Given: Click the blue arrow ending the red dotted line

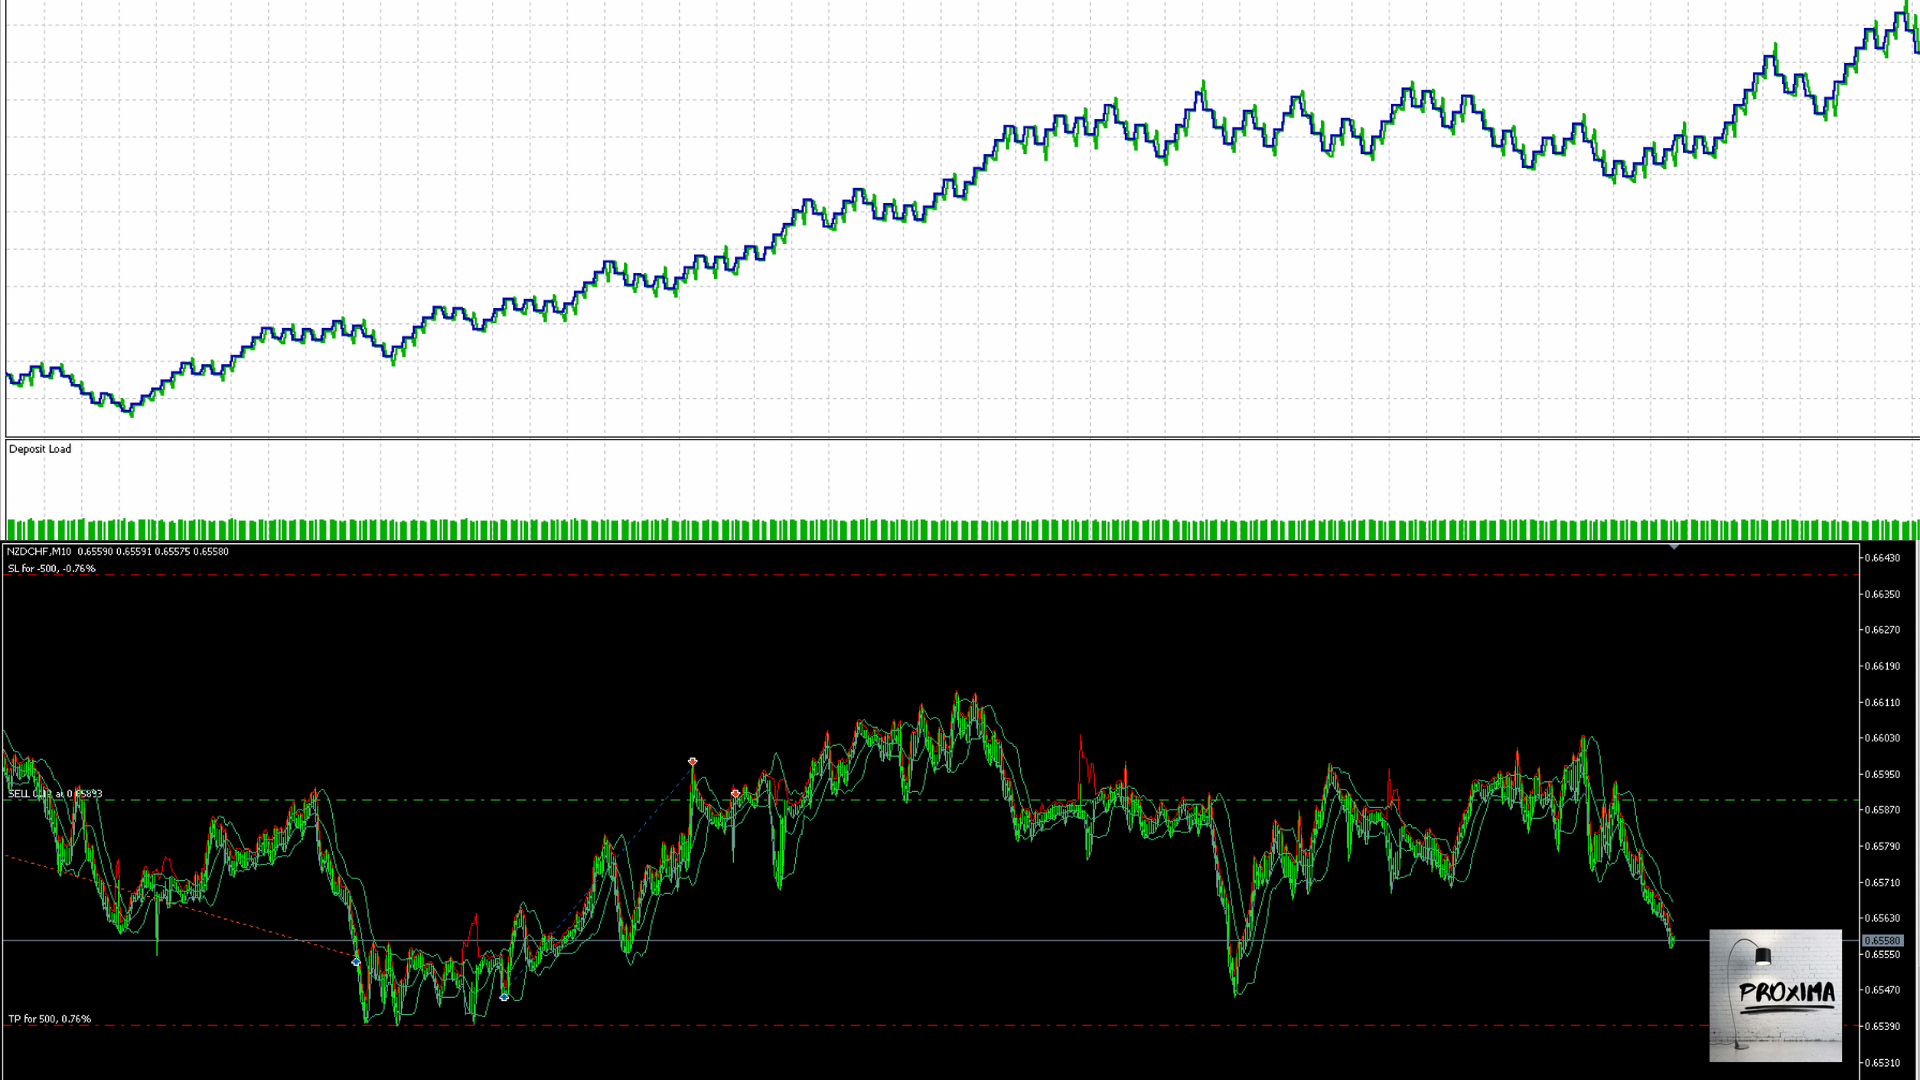Looking at the screenshot, I should (x=356, y=961).
